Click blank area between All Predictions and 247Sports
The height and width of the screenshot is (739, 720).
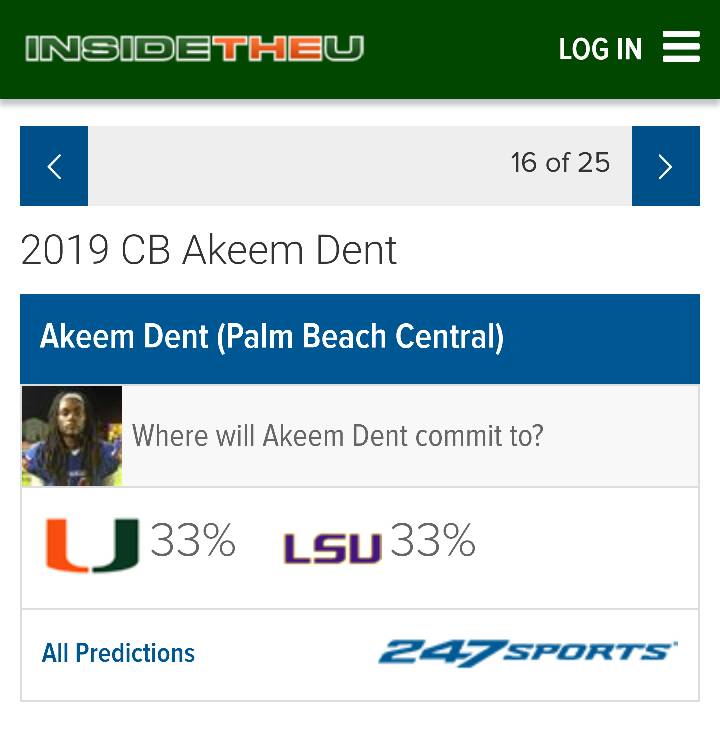pyautogui.click(x=285, y=654)
